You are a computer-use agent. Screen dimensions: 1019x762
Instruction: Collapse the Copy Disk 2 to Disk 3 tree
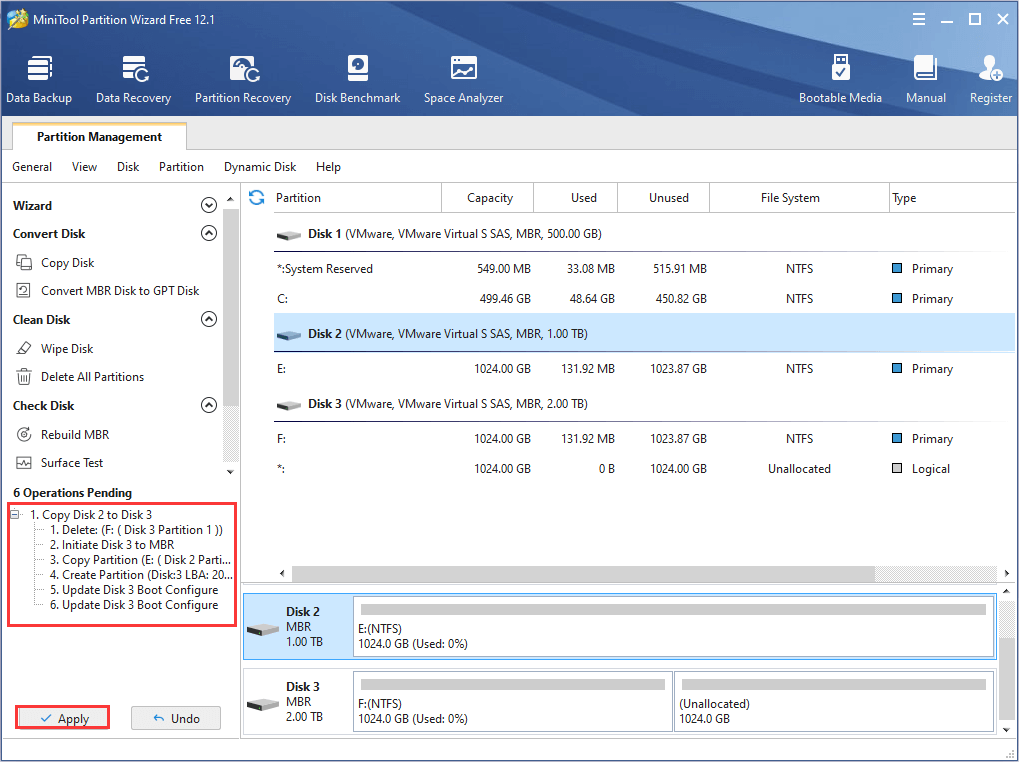point(15,514)
